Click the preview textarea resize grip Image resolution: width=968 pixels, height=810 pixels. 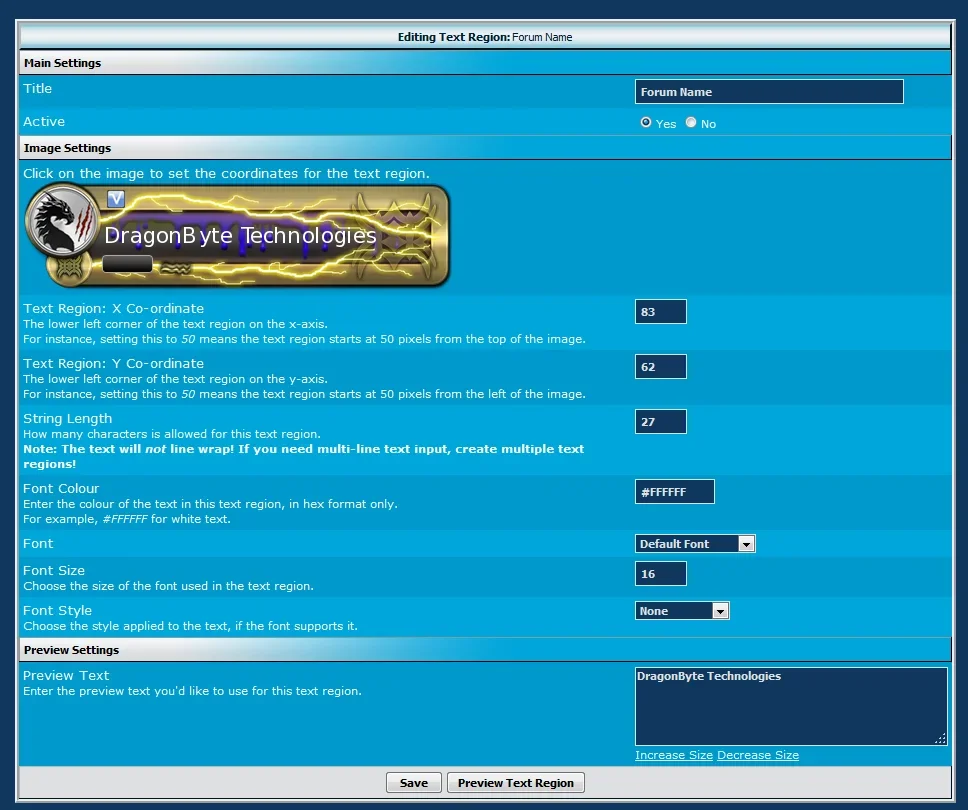[940, 738]
